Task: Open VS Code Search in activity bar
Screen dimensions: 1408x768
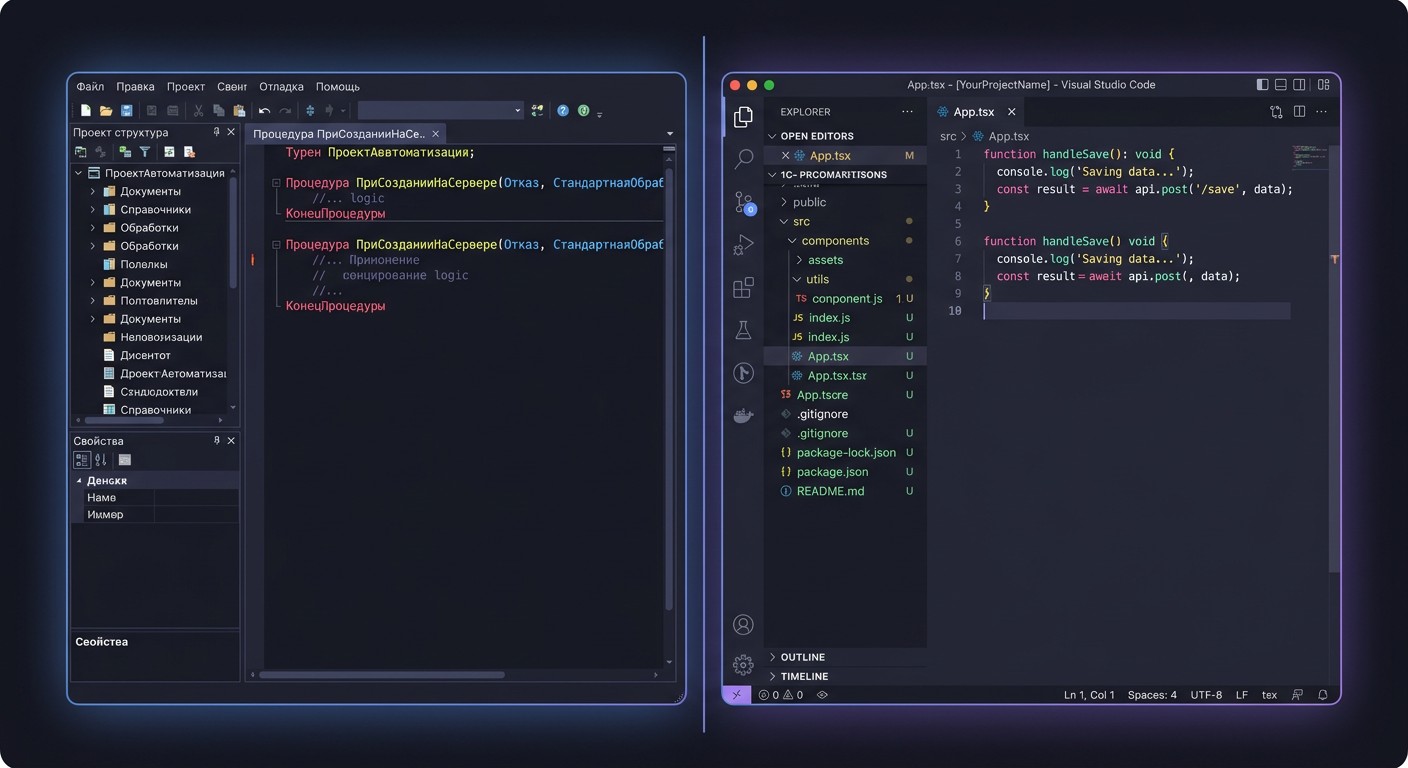Action: point(744,158)
